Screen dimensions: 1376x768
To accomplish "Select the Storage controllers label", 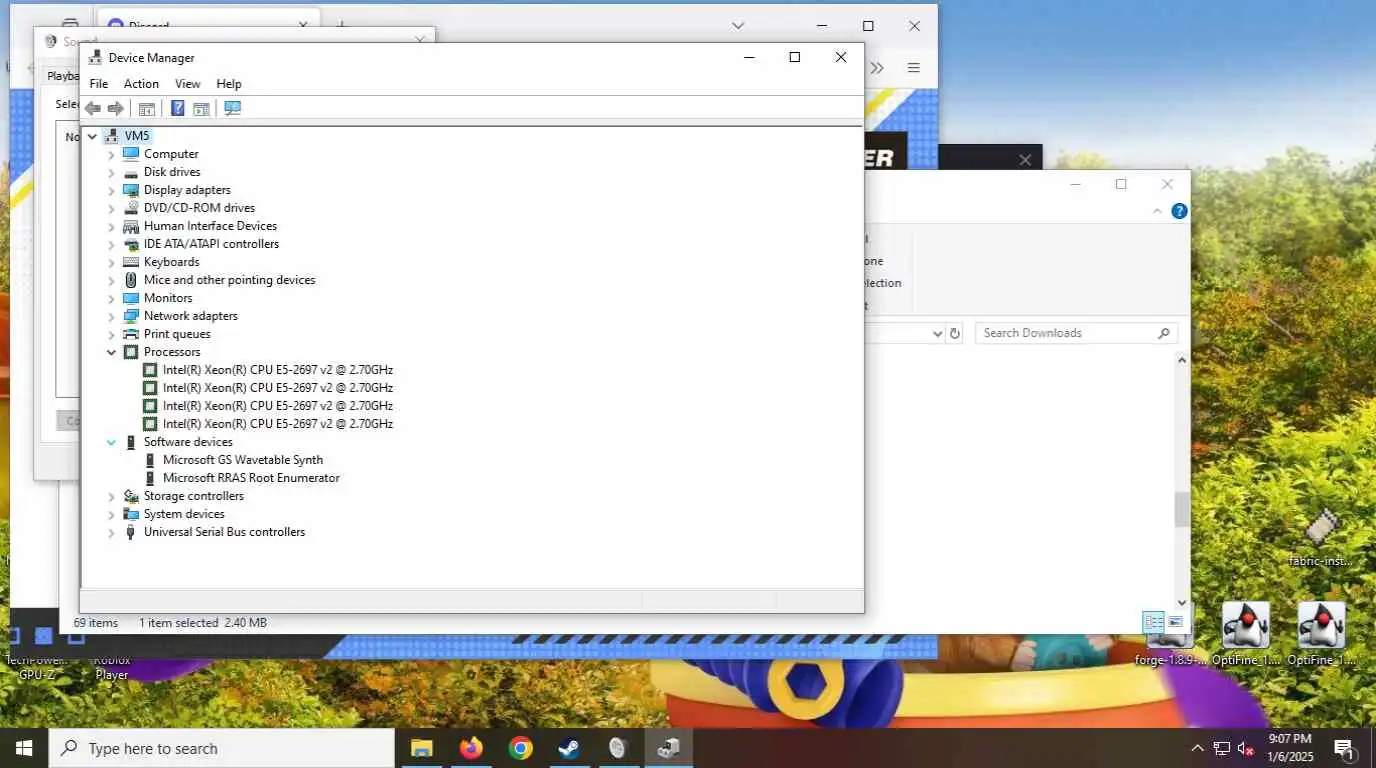I will point(194,496).
